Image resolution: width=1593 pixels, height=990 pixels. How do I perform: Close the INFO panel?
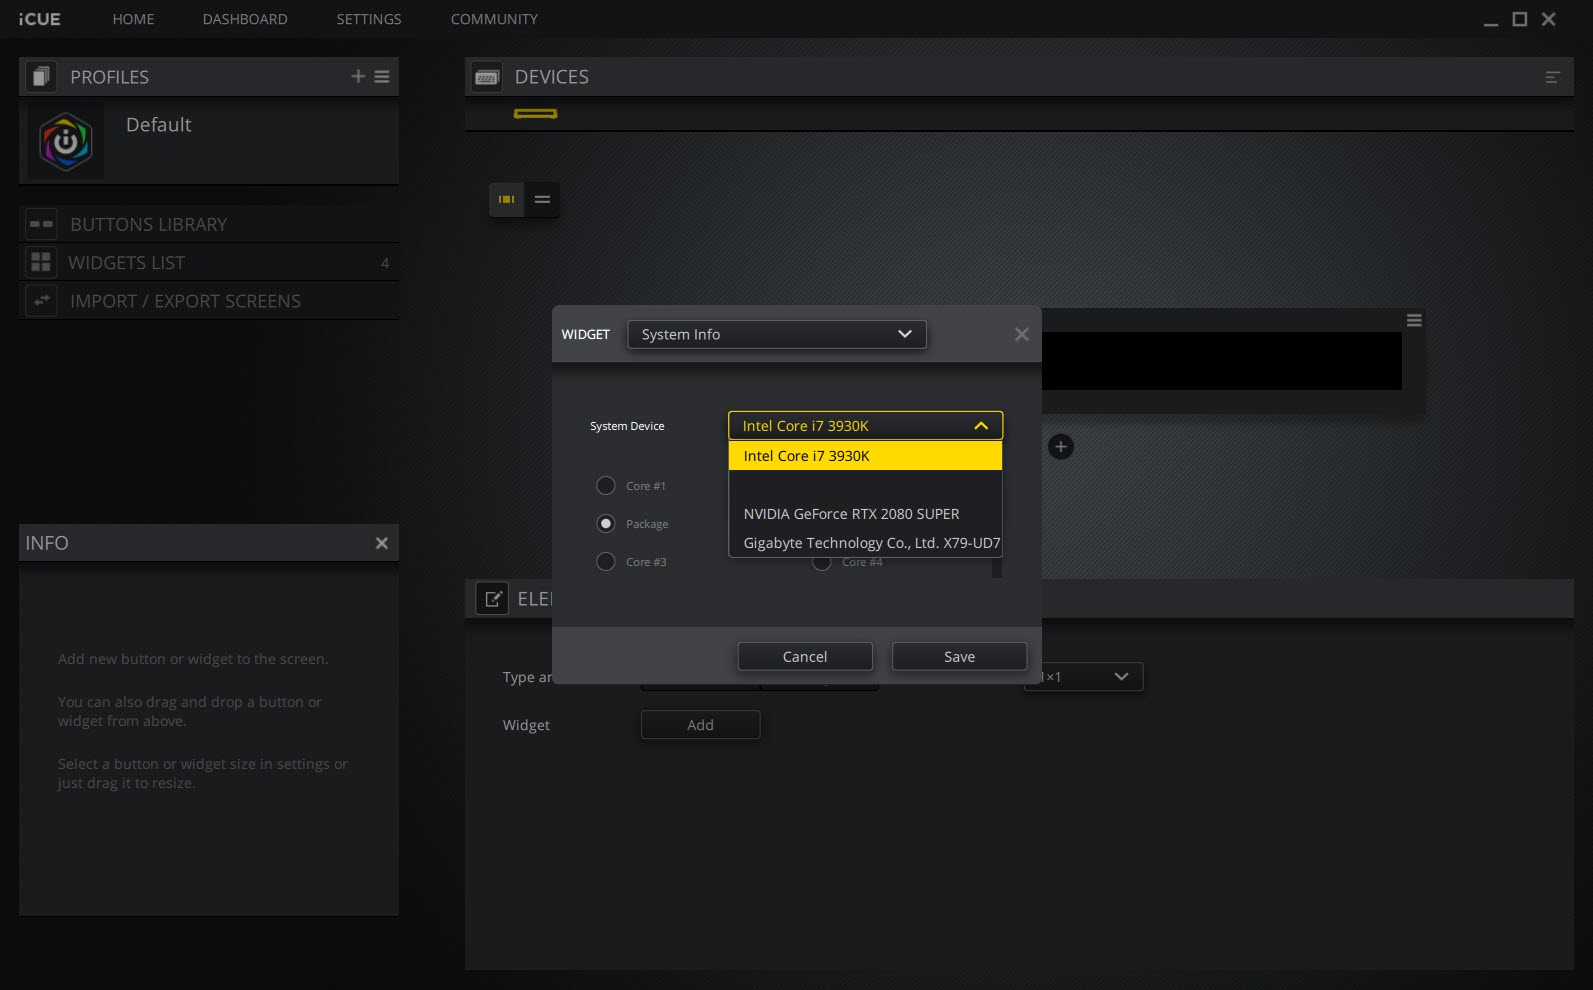381,543
